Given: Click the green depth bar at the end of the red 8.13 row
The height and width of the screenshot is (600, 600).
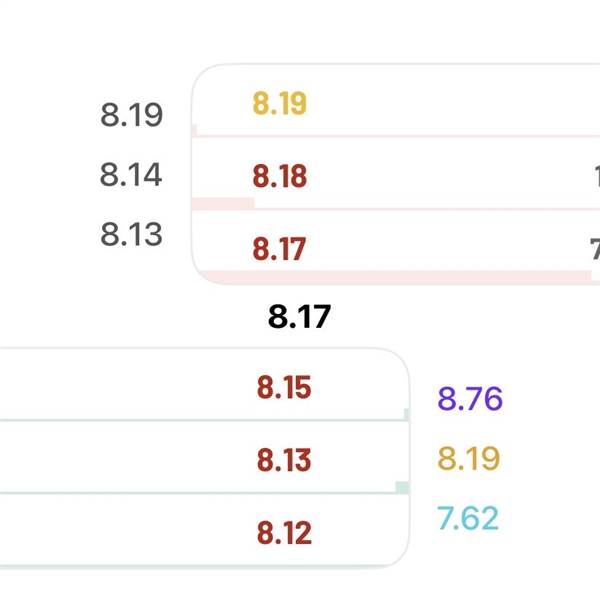Looking at the screenshot, I should (x=402, y=487).
